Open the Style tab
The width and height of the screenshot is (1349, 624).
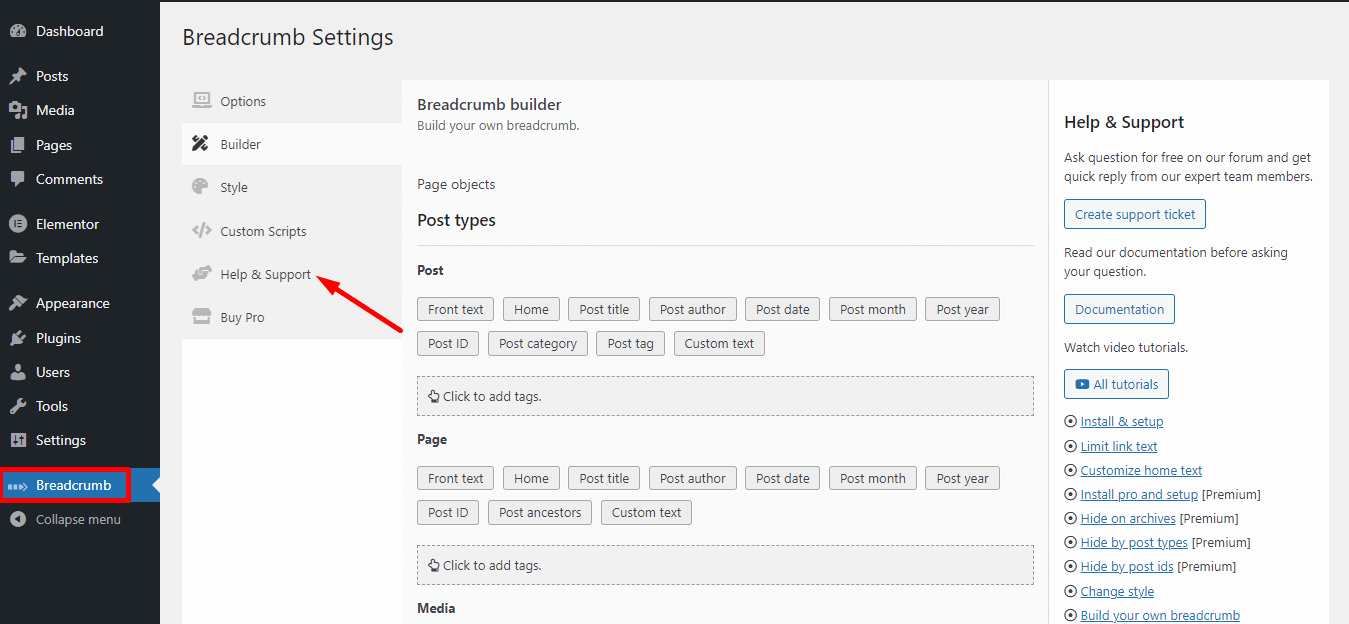[x=292, y=187]
